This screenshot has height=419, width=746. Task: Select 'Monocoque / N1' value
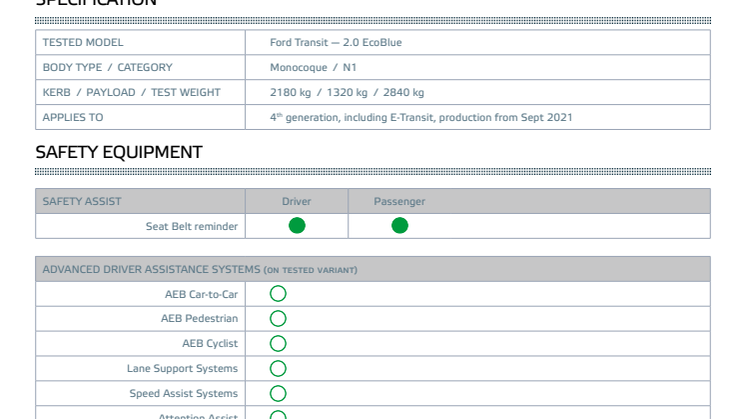tap(313, 68)
